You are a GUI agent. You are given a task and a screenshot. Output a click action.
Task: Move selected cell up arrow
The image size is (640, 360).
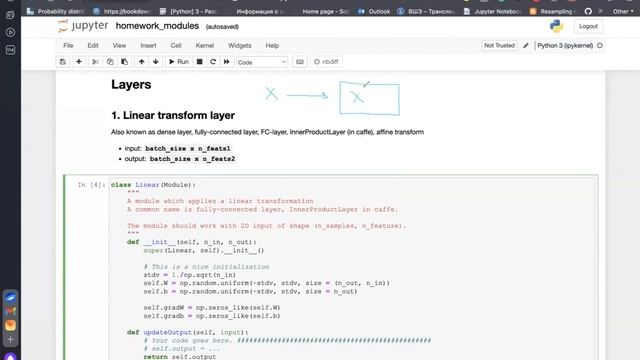pyautogui.click(x=141, y=62)
